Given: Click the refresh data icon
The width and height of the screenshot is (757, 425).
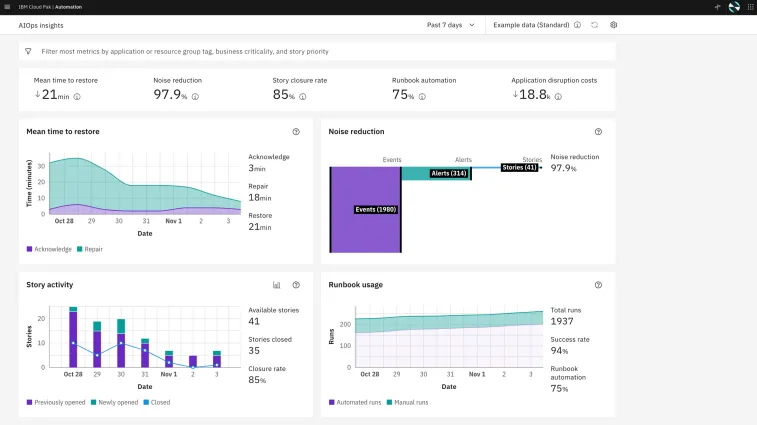Looking at the screenshot, I should click(x=595, y=25).
